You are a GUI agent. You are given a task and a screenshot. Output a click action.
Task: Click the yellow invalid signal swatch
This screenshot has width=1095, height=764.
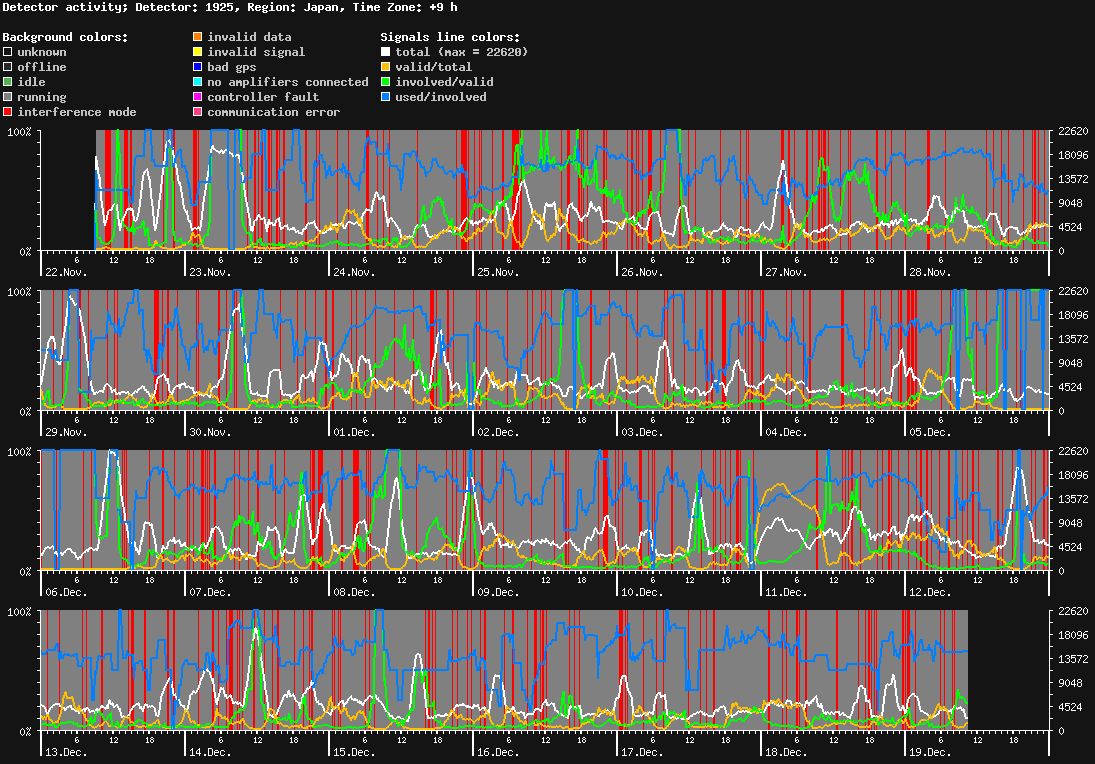click(198, 52)
